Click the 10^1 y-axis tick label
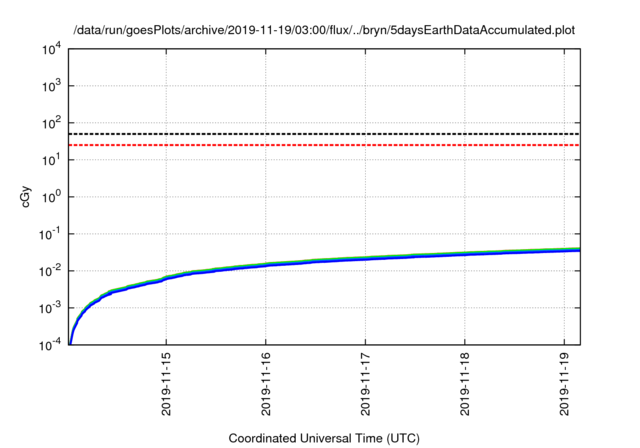 (x=52, y=160)
